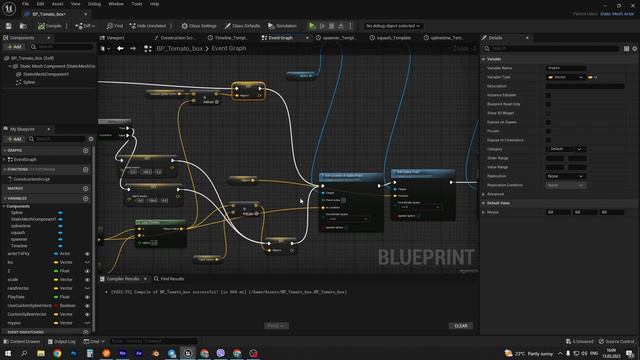Screen dimensions: 640x360
Task: Open My Blueprint settings gear icon
Action: (91, 139)
